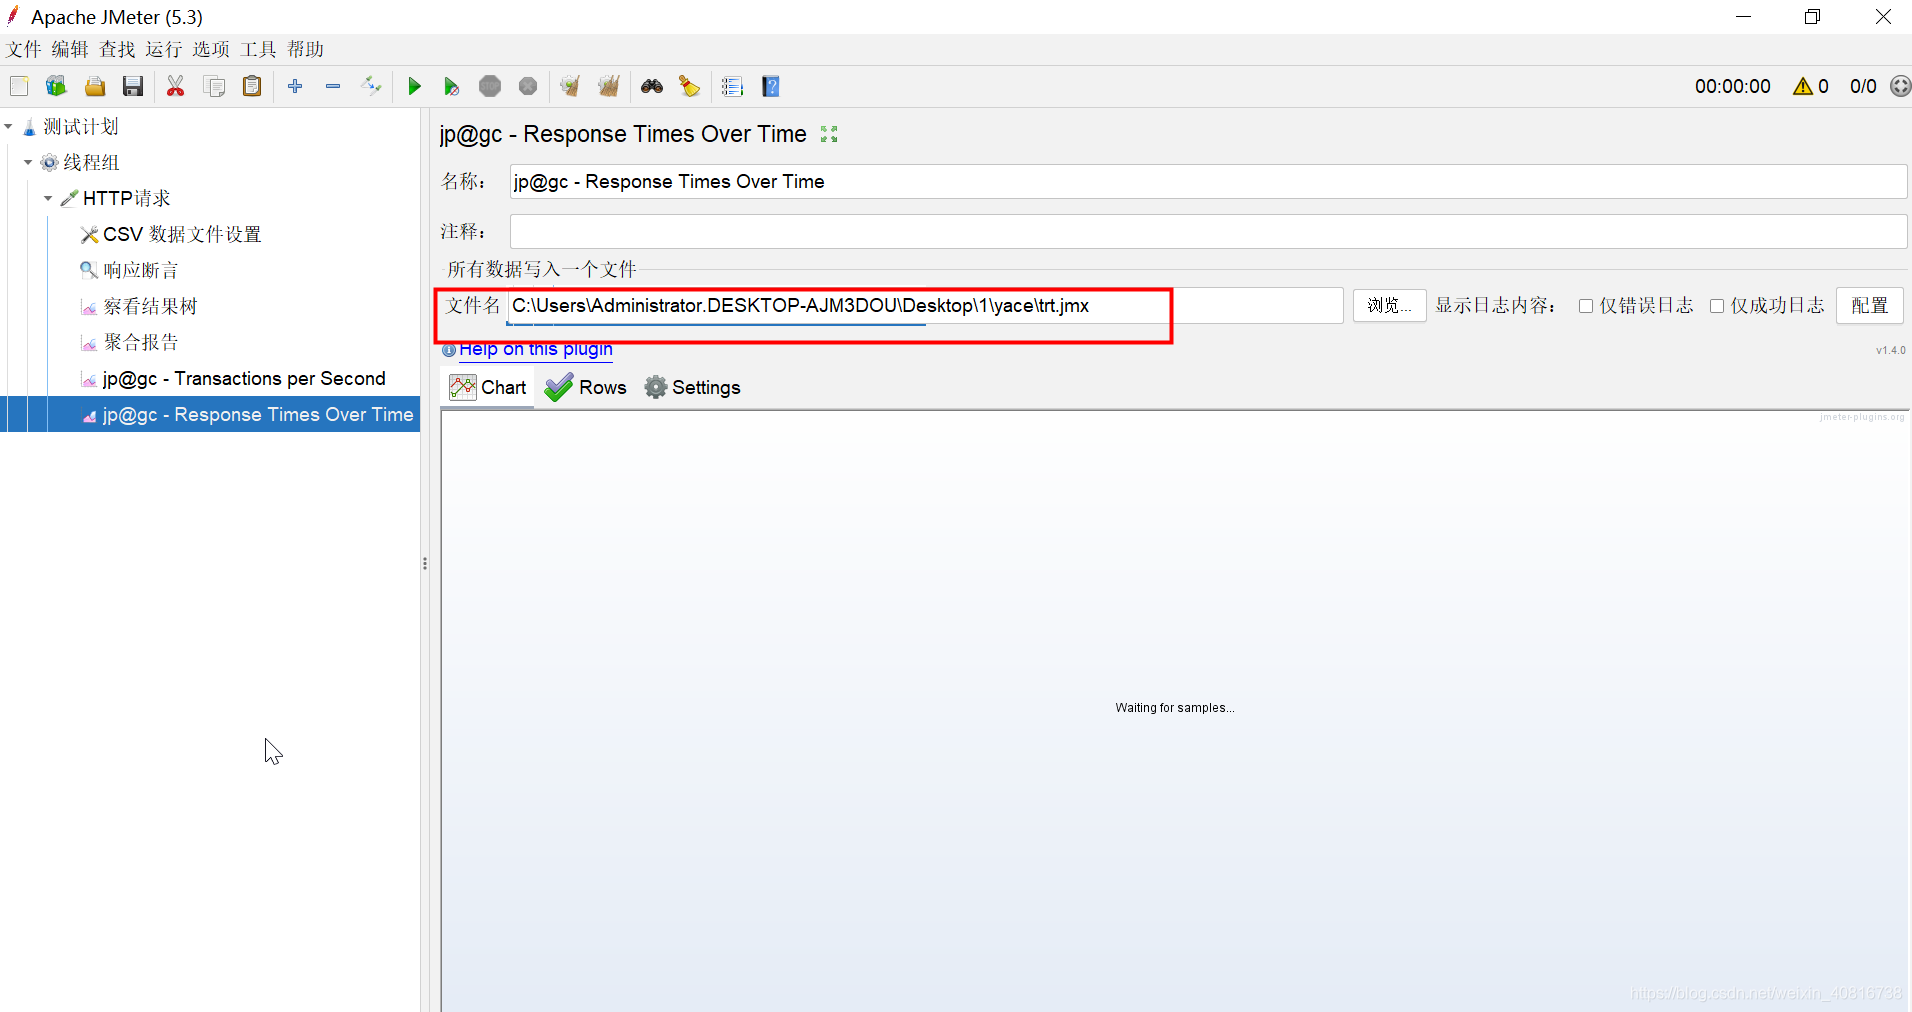This screenshot has width=1912, height=1012.
Task: Open the 查找 menu
Action: tap(117, 49)
